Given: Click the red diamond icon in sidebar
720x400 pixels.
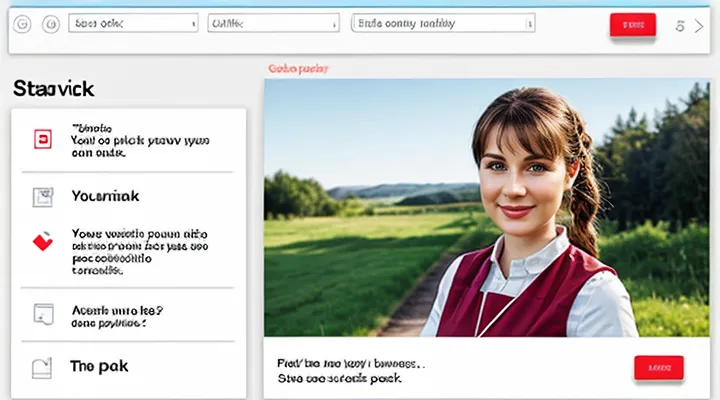Looking at the screenshot, I should point(42,242).
